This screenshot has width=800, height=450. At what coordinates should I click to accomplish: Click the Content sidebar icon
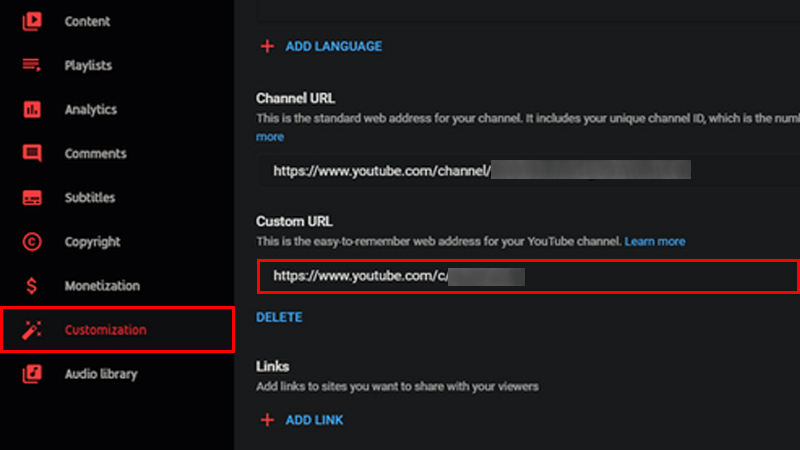(32, 21)
